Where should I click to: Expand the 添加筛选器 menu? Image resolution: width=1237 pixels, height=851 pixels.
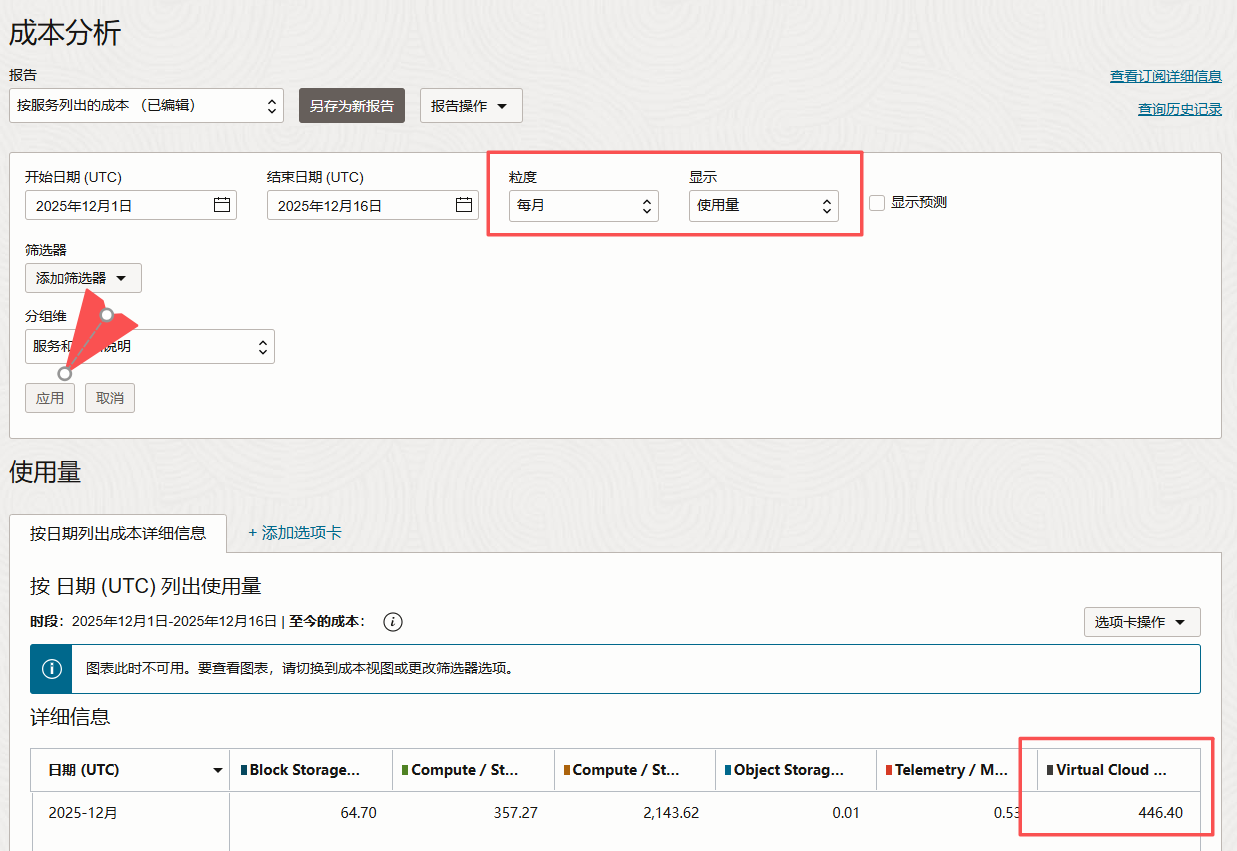coord(83,278)
